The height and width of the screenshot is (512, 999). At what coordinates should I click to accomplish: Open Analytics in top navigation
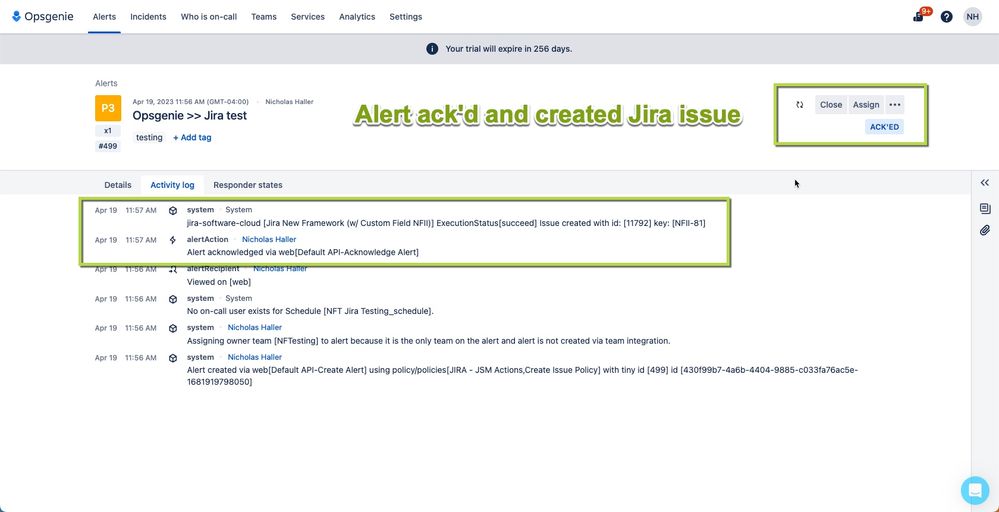[x=357, y=17]
